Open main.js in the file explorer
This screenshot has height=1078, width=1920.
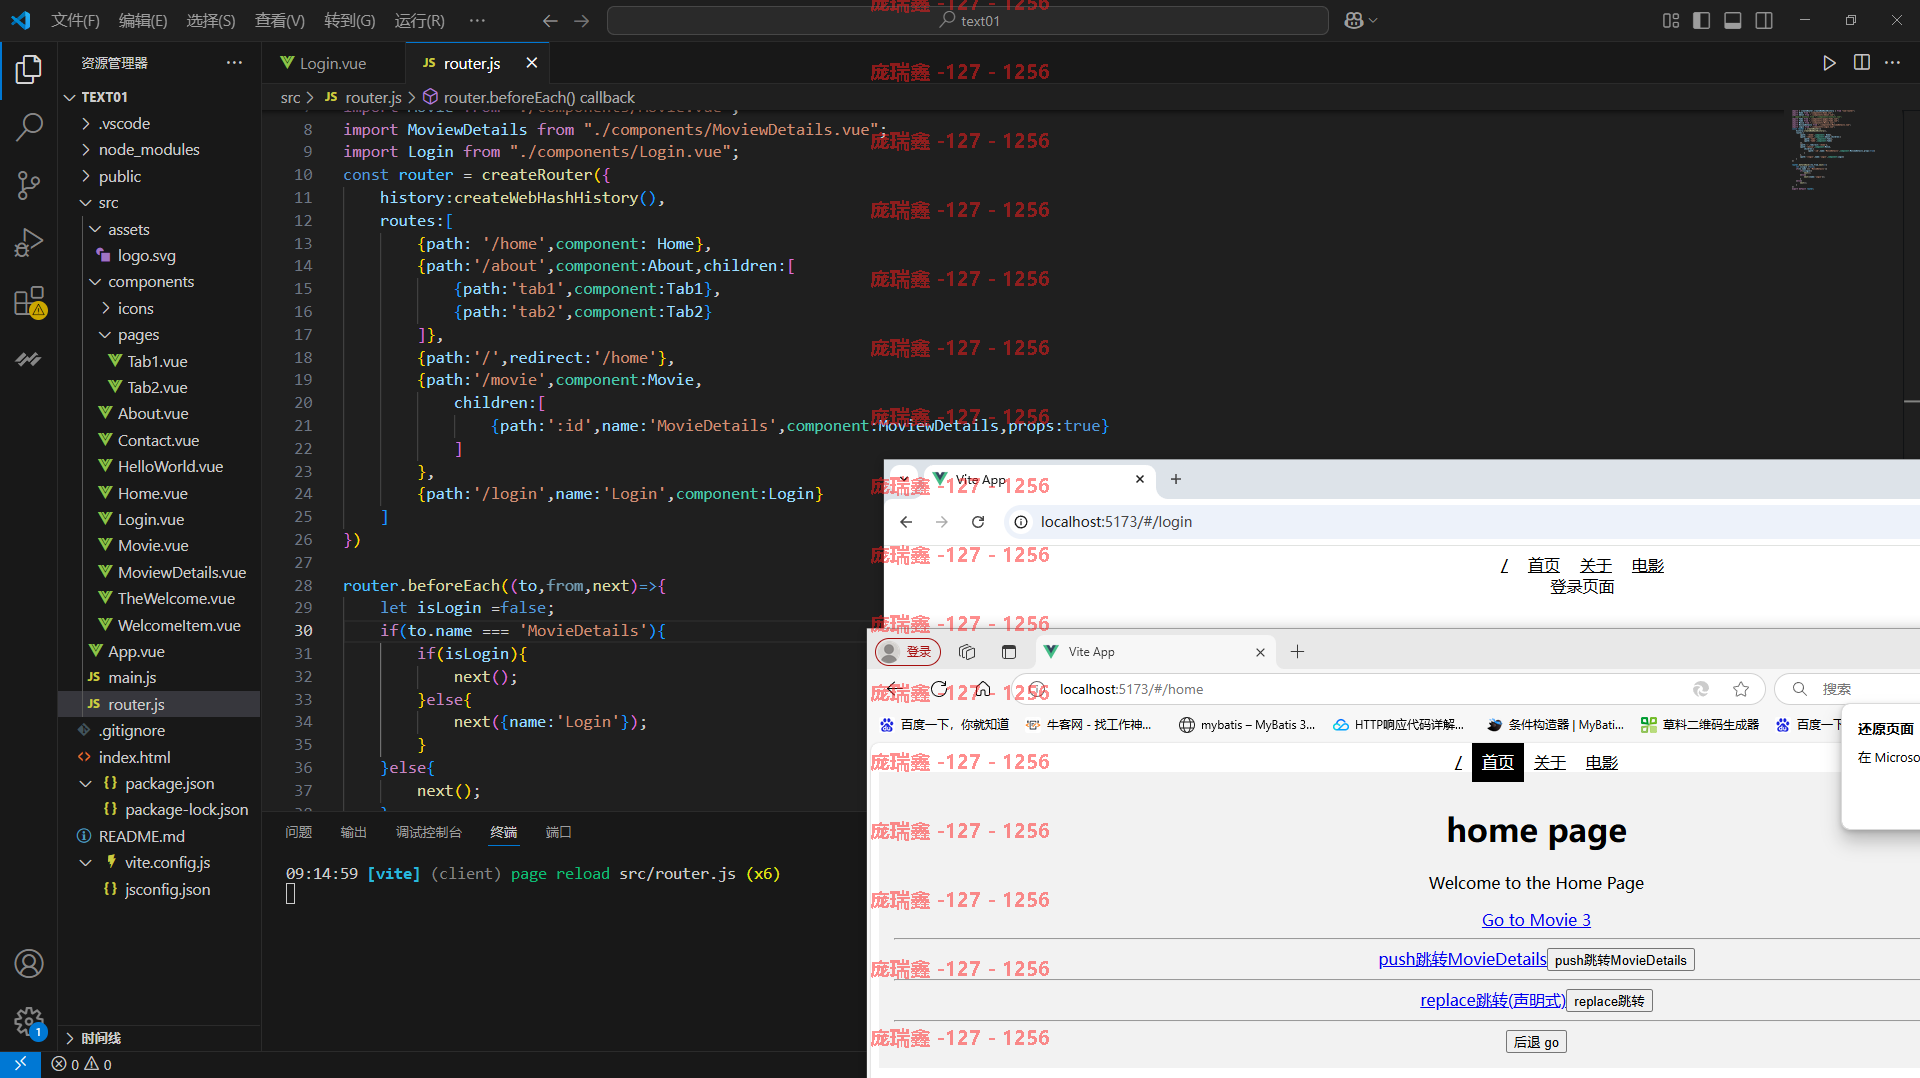click(132, 677)
